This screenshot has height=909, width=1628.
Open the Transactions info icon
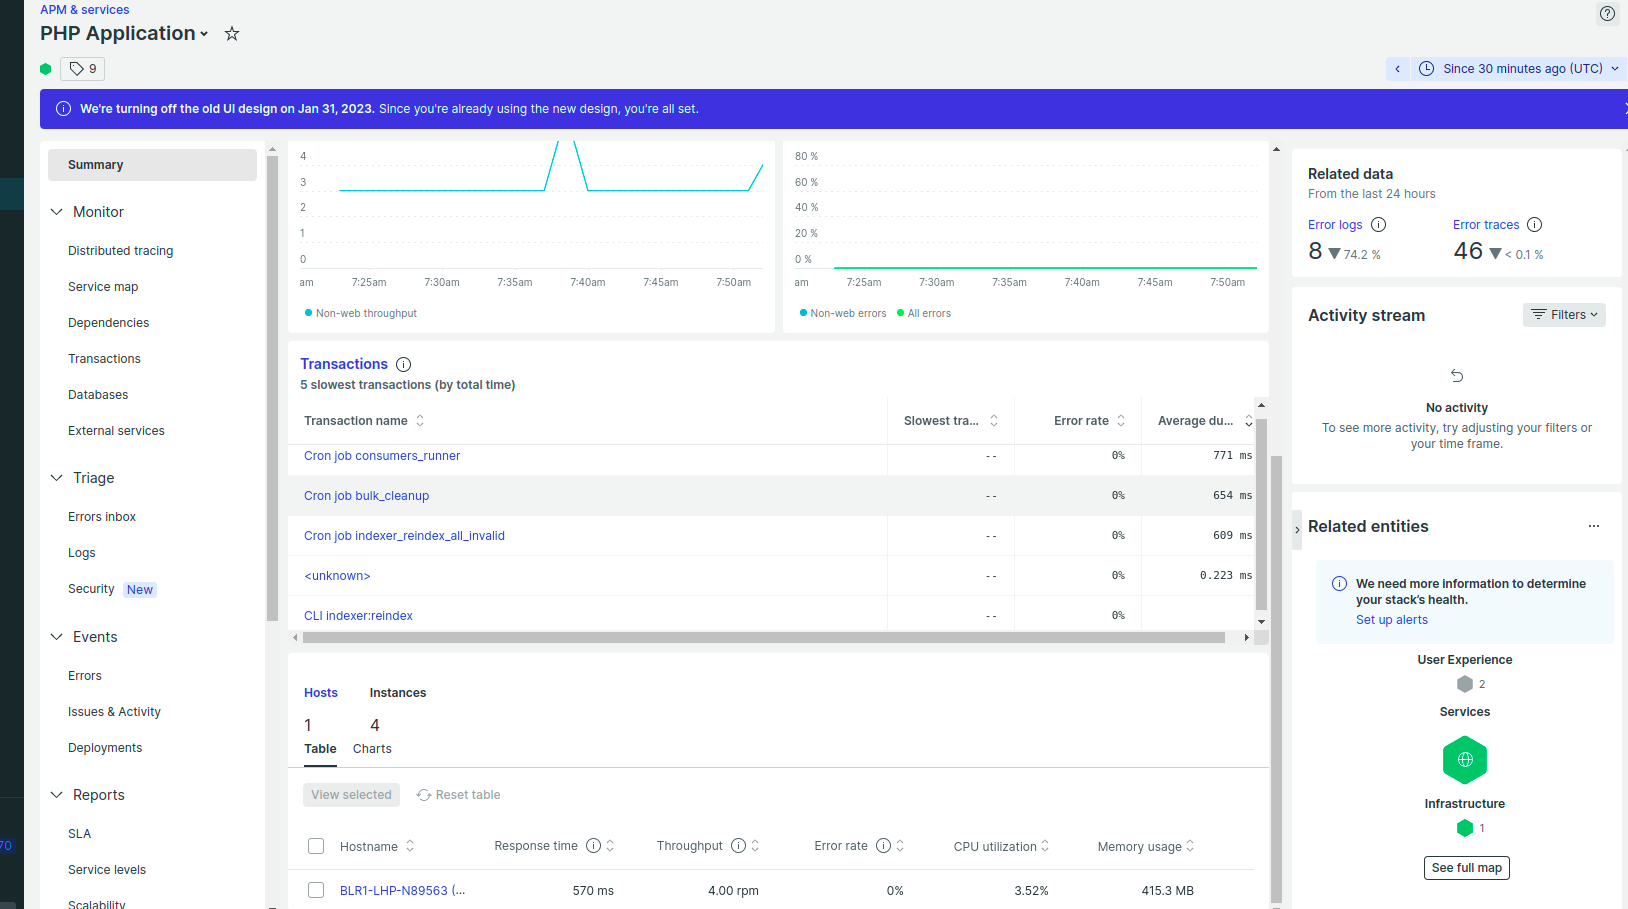403,364
